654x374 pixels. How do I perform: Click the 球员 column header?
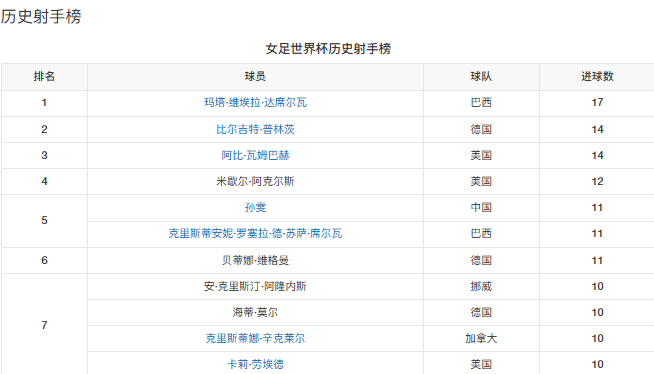pyautogui.click(x=255, y=76)
